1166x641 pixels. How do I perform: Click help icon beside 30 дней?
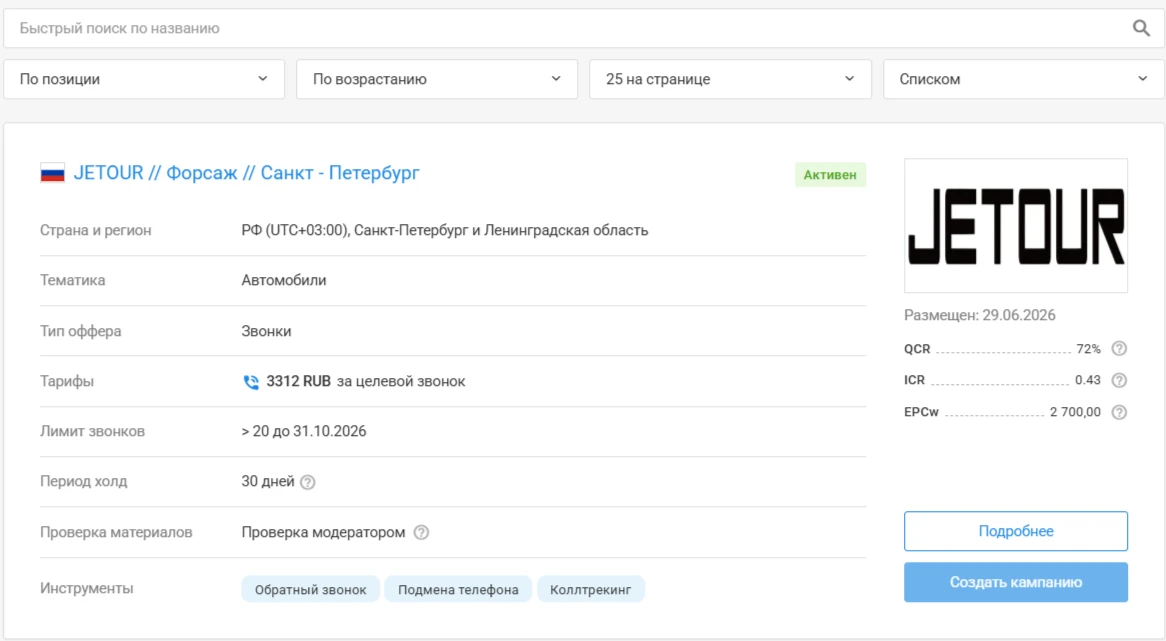[308, 482]
